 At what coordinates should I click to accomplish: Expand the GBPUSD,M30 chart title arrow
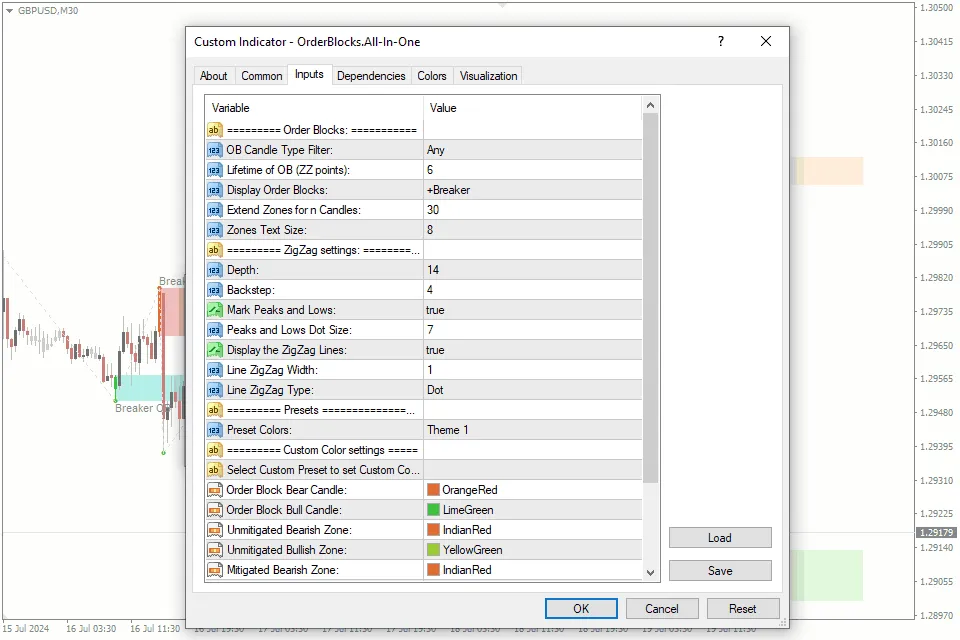[x=9, y=9]
